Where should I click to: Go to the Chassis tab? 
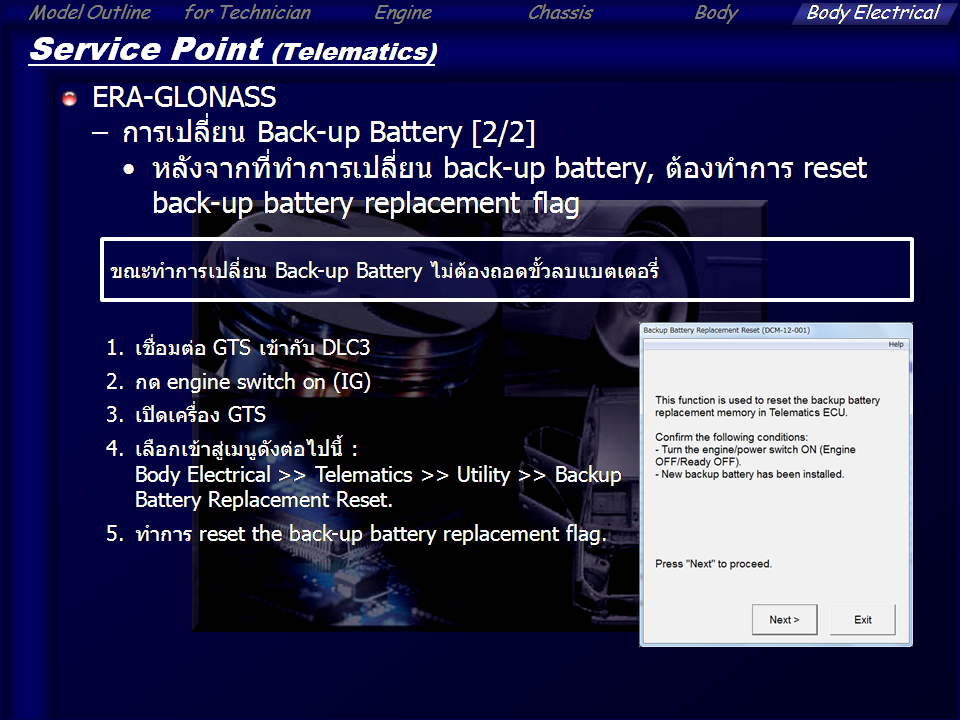click(x=560, y=12)
